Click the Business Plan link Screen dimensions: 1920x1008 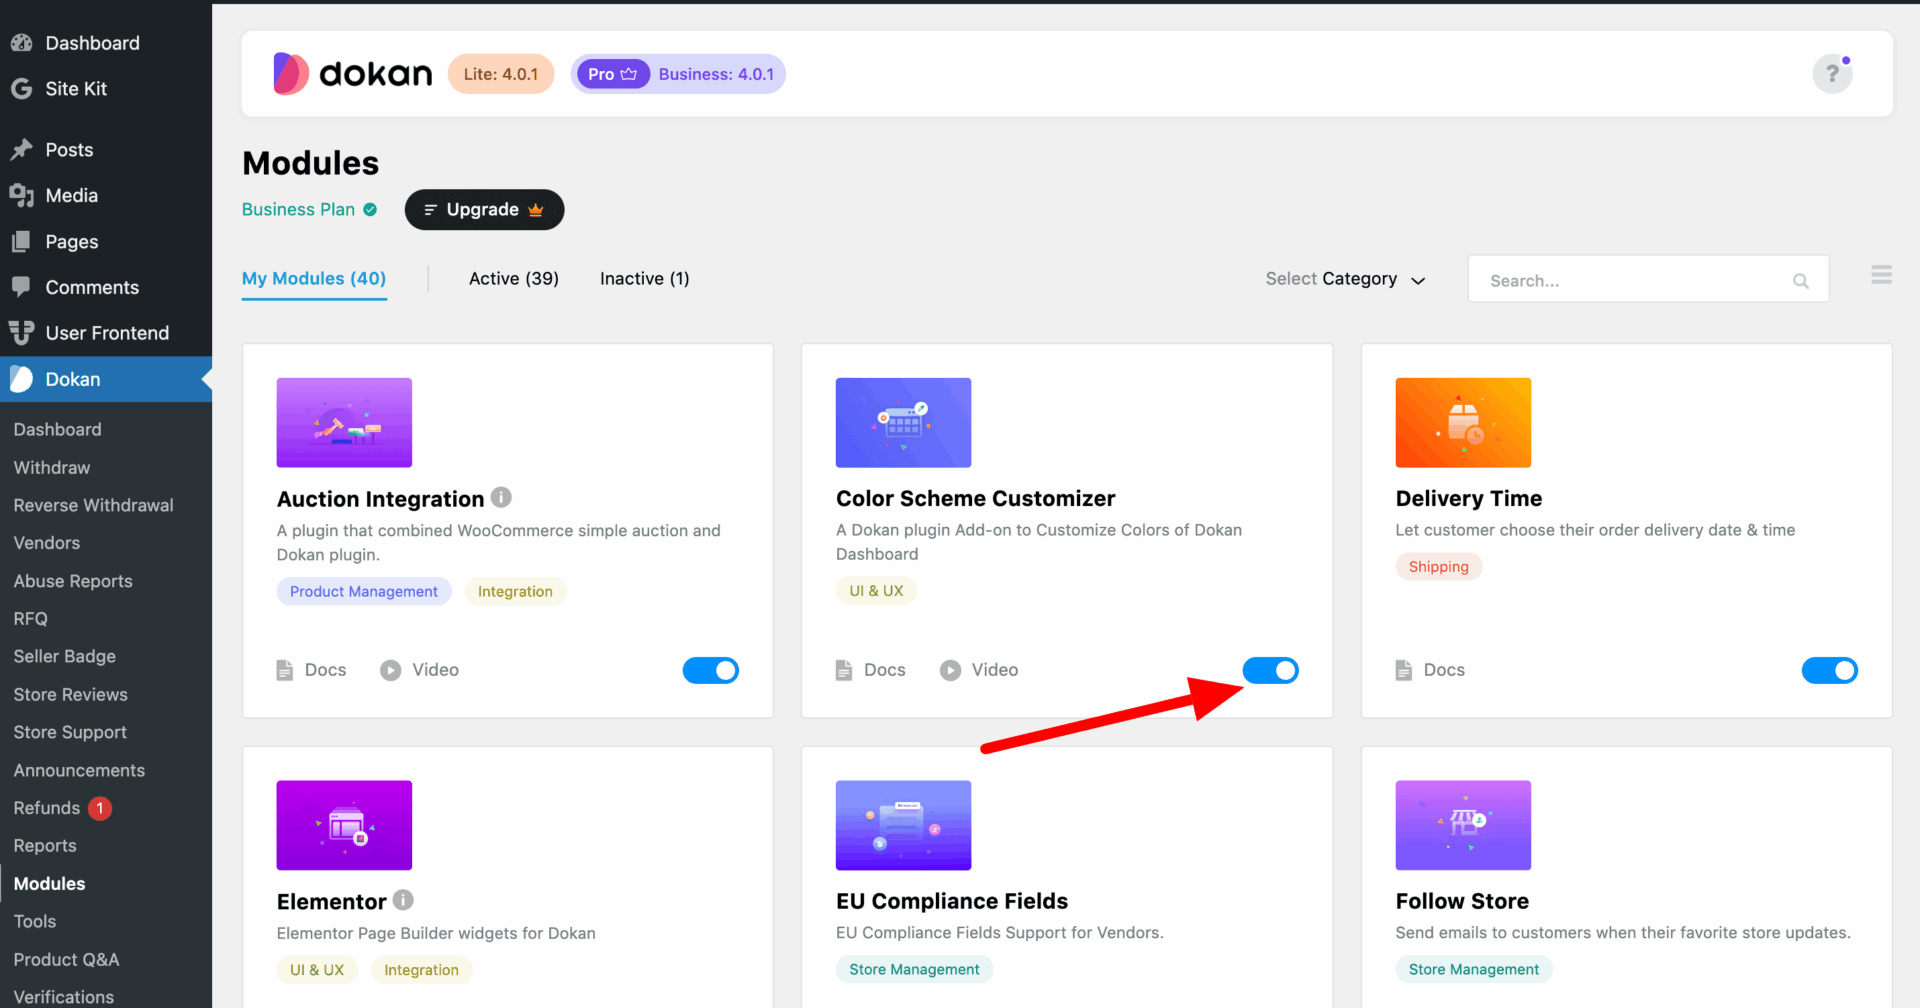pos(298,209)
